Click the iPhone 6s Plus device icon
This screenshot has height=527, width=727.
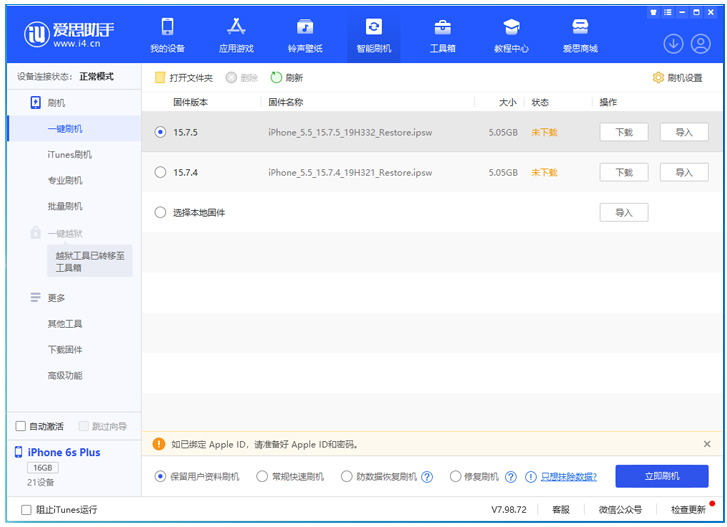click(x=19, y=452)
